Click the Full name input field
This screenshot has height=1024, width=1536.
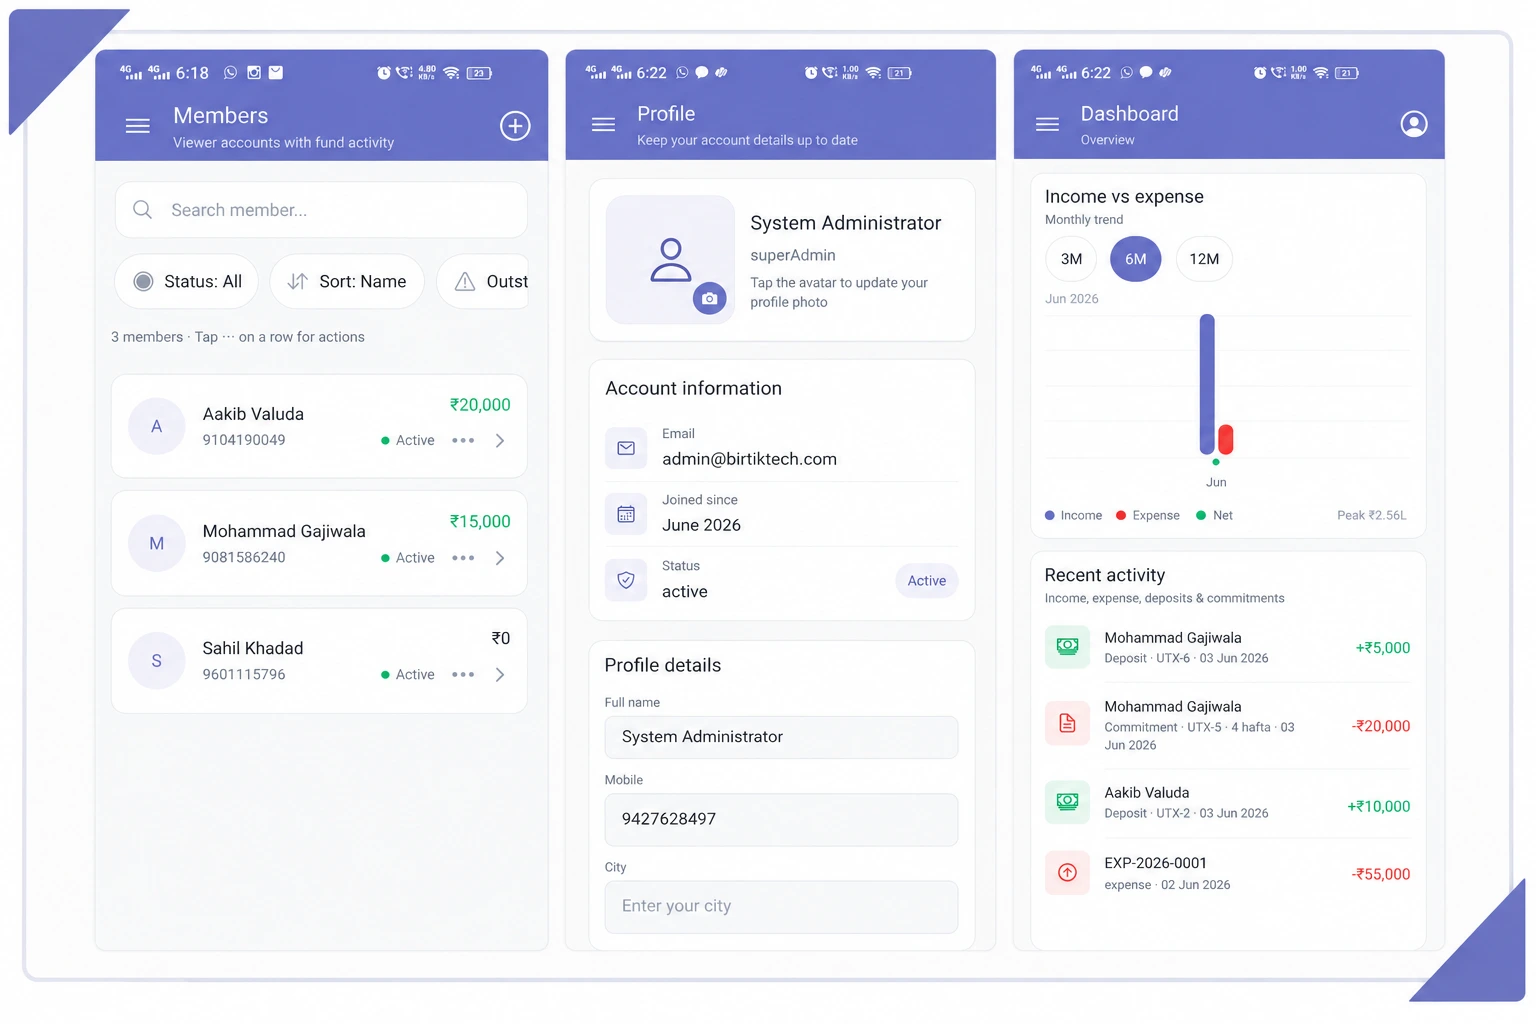click(x=781, y=737)
